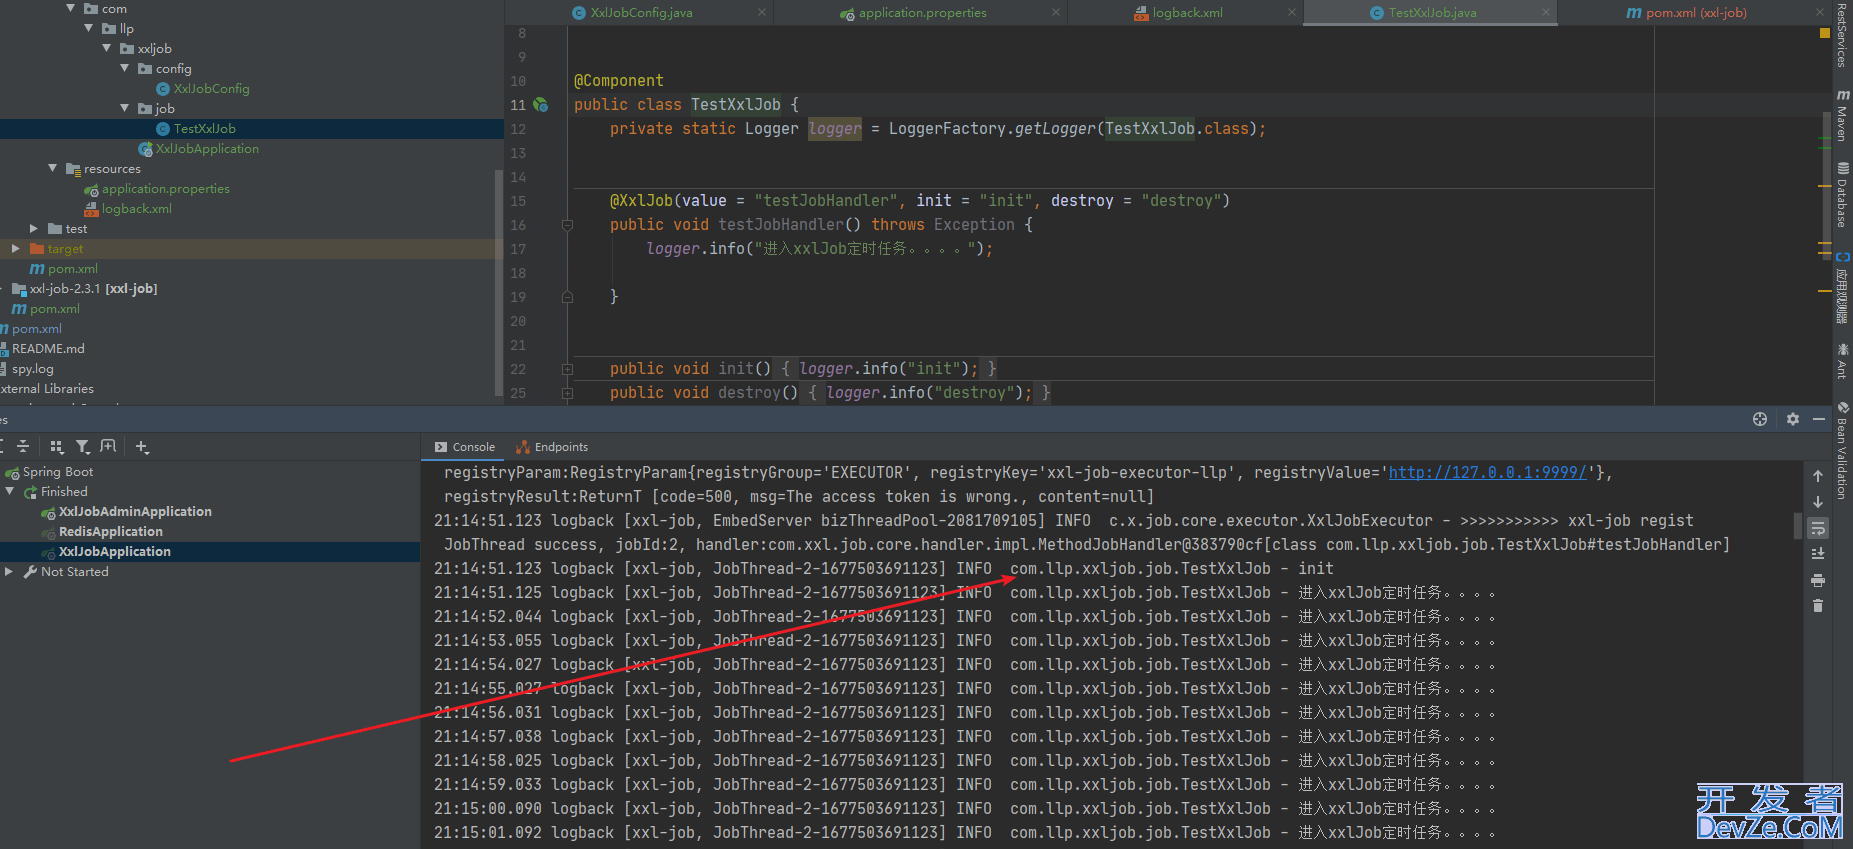Click the Spring bean gutter icon on line 11
This screenshot has height=849, width=1853.
click(541, 104)
